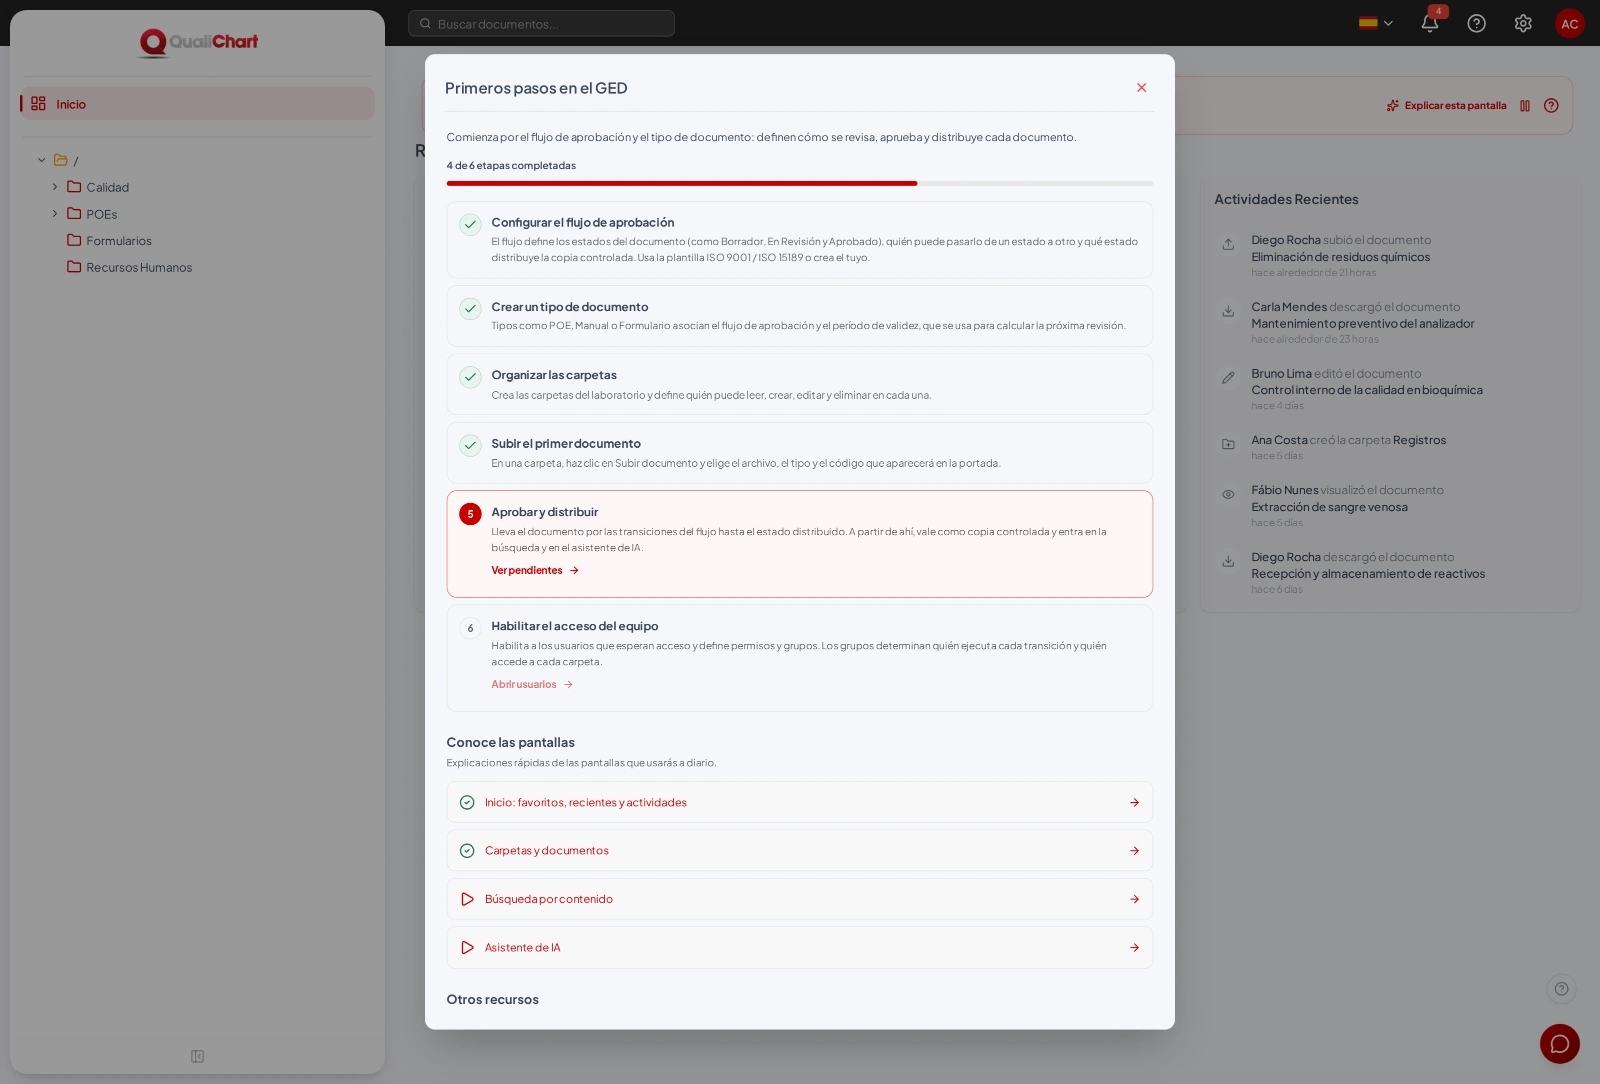1600x1084 pixels.
Task: Click the QualiChart logo
Action: click(198, 41)
